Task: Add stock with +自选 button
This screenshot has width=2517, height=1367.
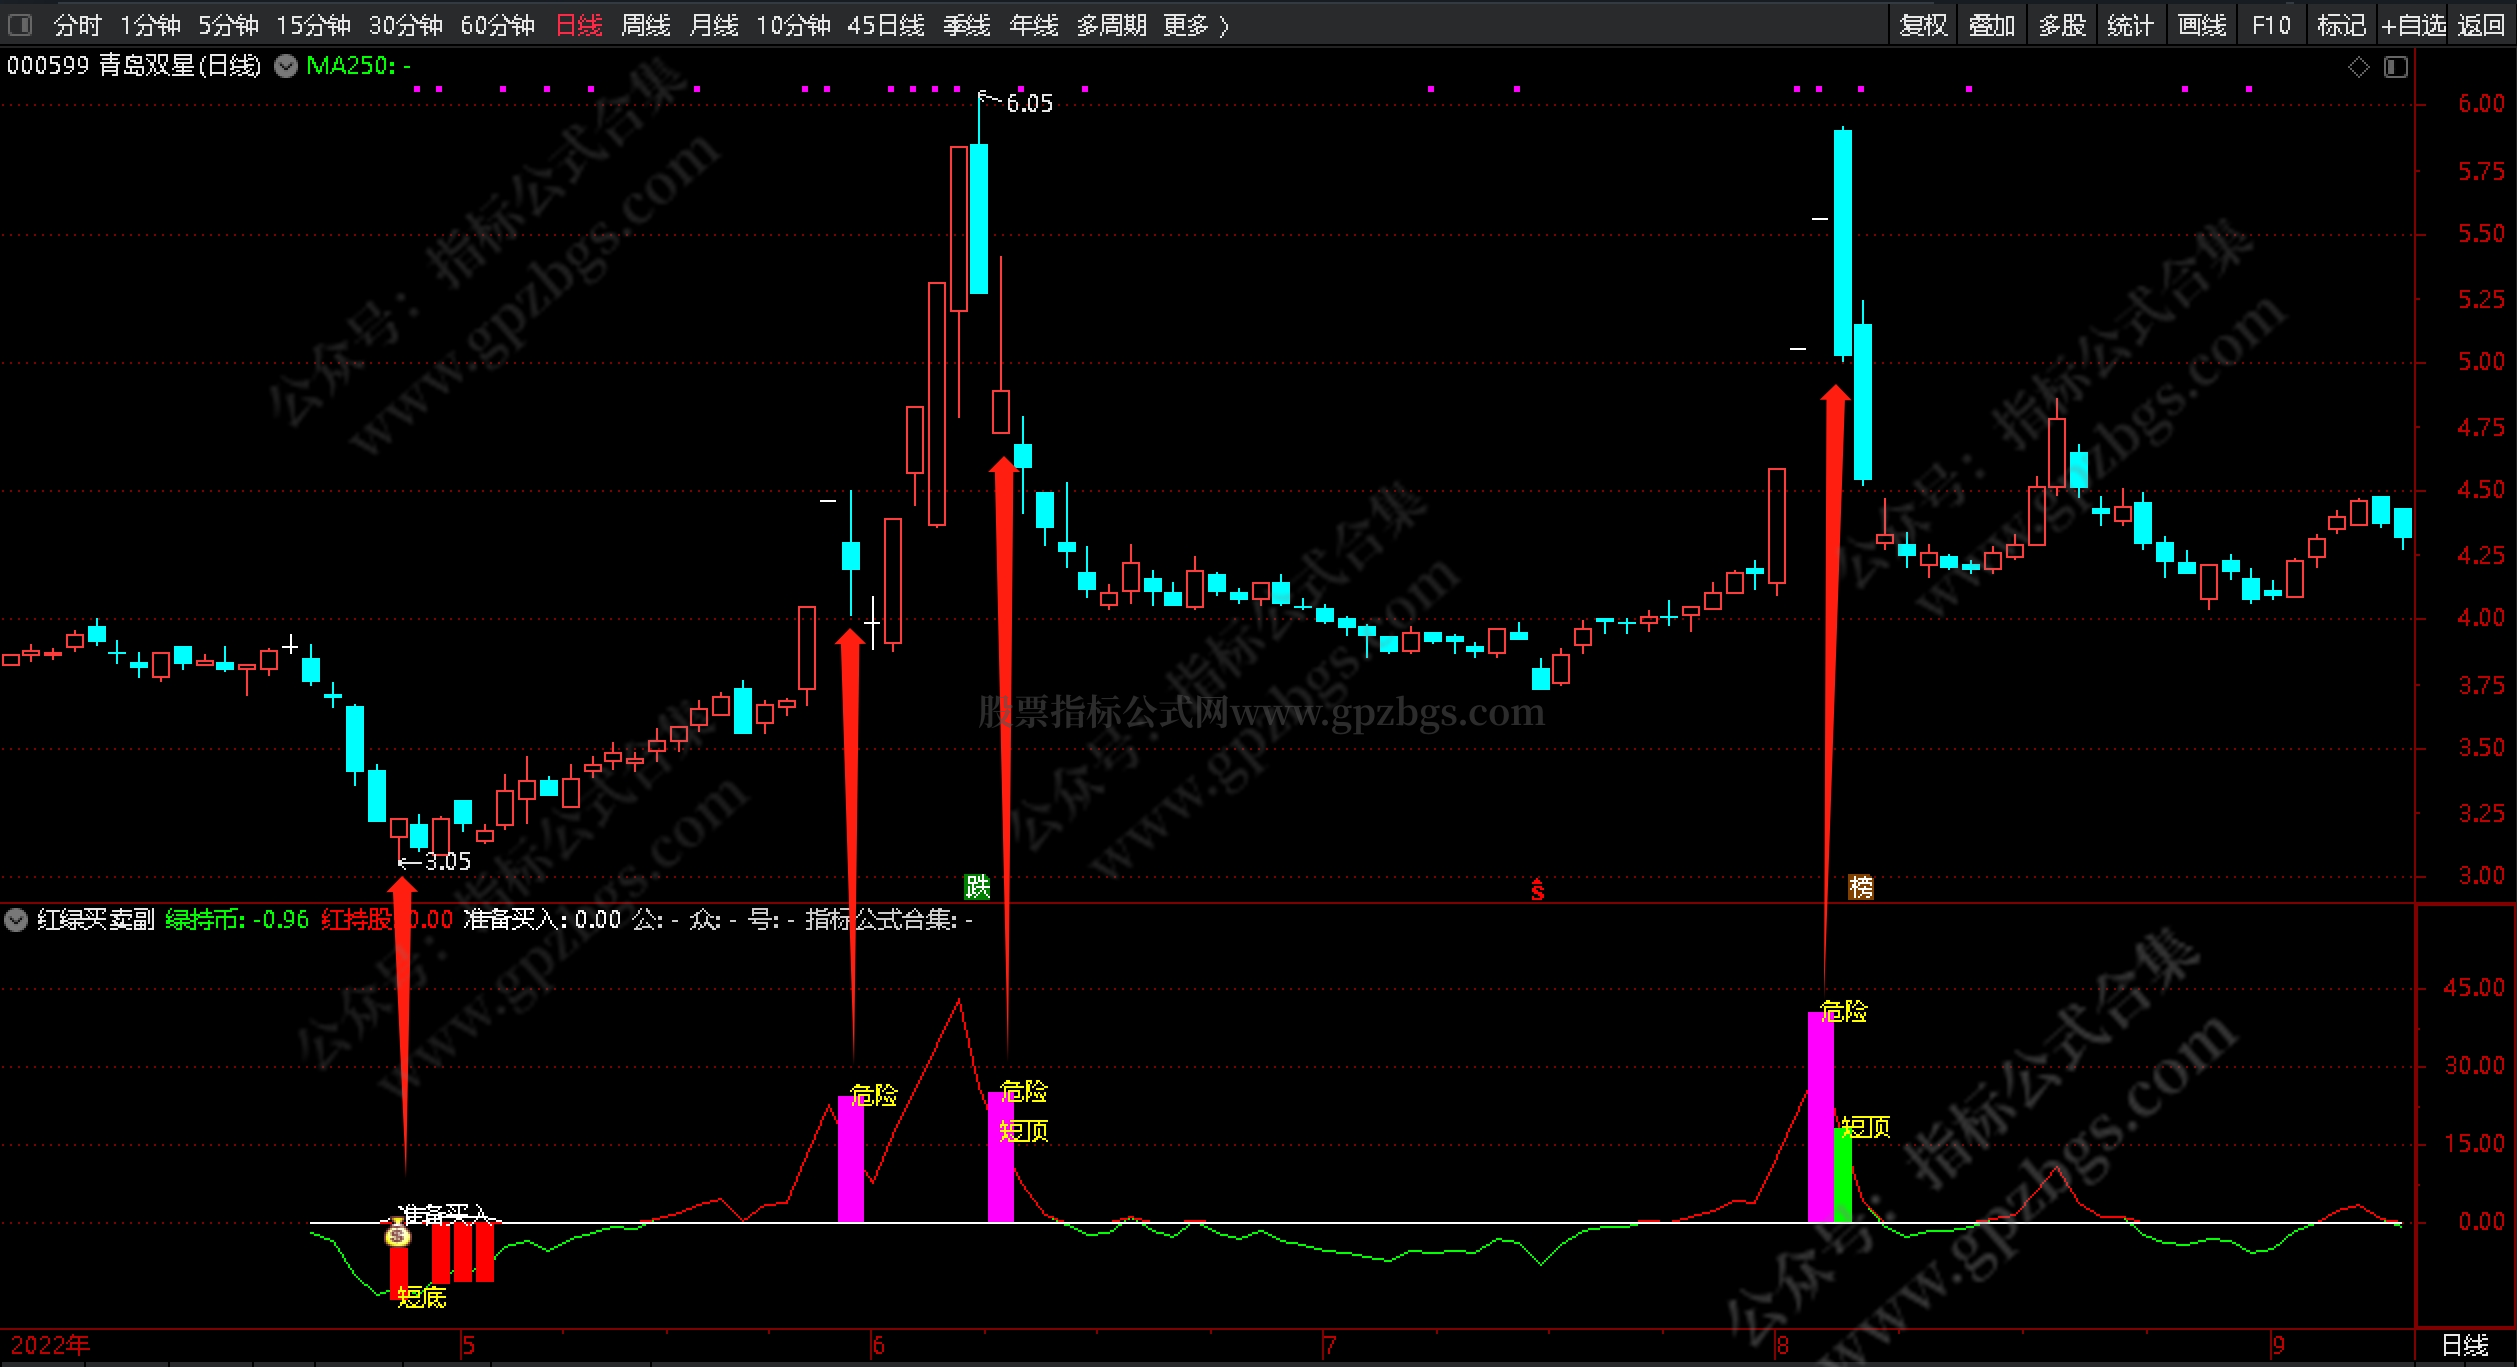Action: pos(2412,25)
